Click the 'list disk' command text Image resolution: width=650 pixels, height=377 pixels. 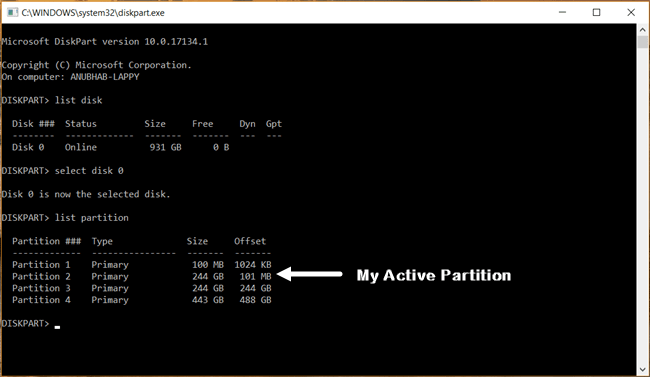pyautogui.click(x=79, y=100)
